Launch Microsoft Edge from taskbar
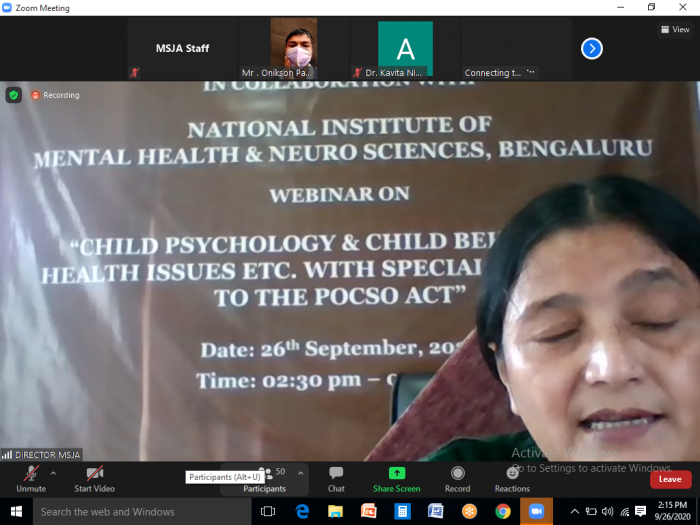 point(302,512)
